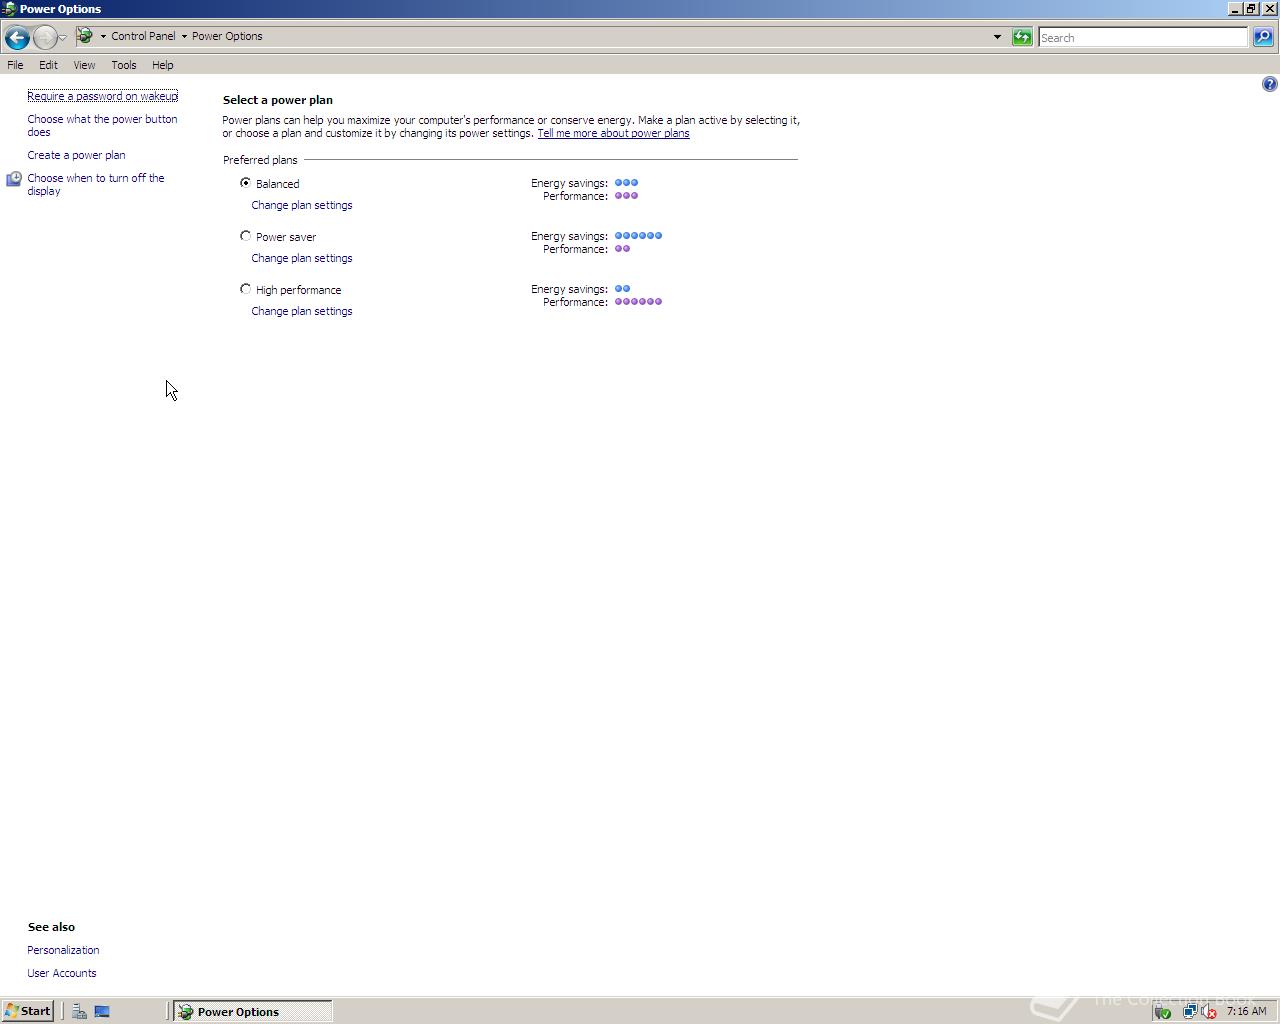Click the Start button
The height and width of the screenshot is (1024, 1280).
coord(28,1011)
